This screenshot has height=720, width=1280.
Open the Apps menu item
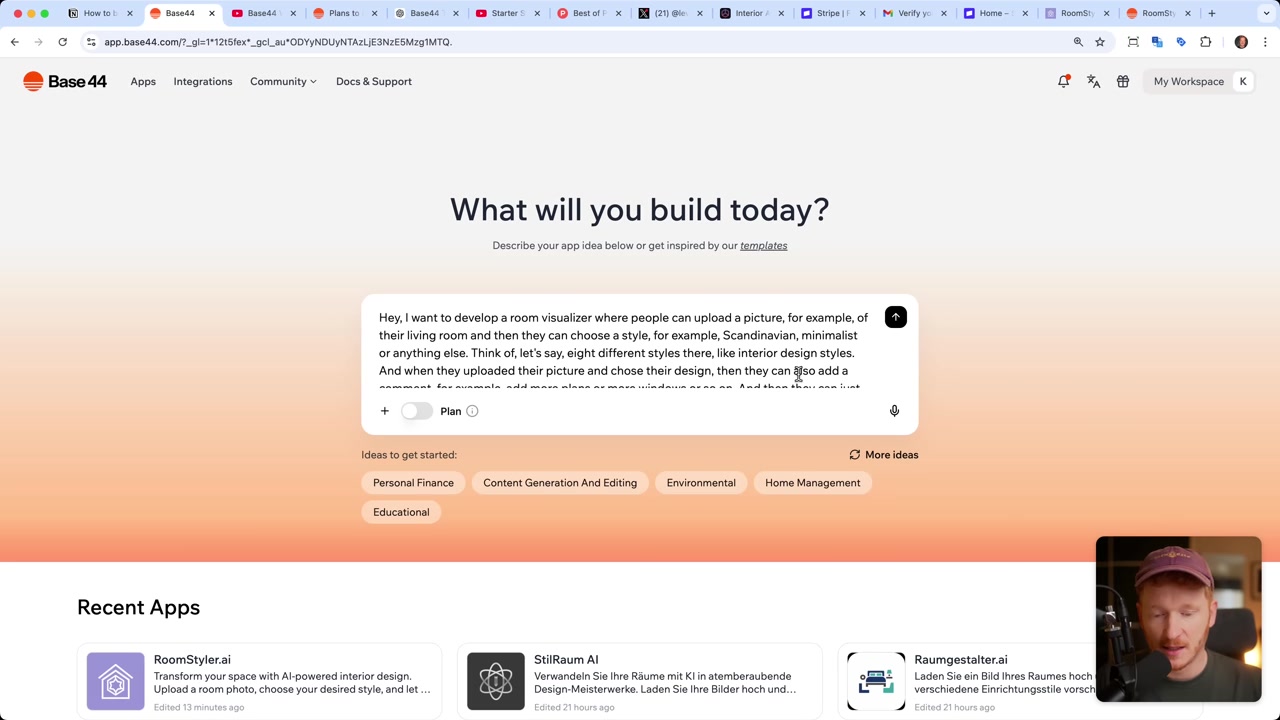[143, 81]
